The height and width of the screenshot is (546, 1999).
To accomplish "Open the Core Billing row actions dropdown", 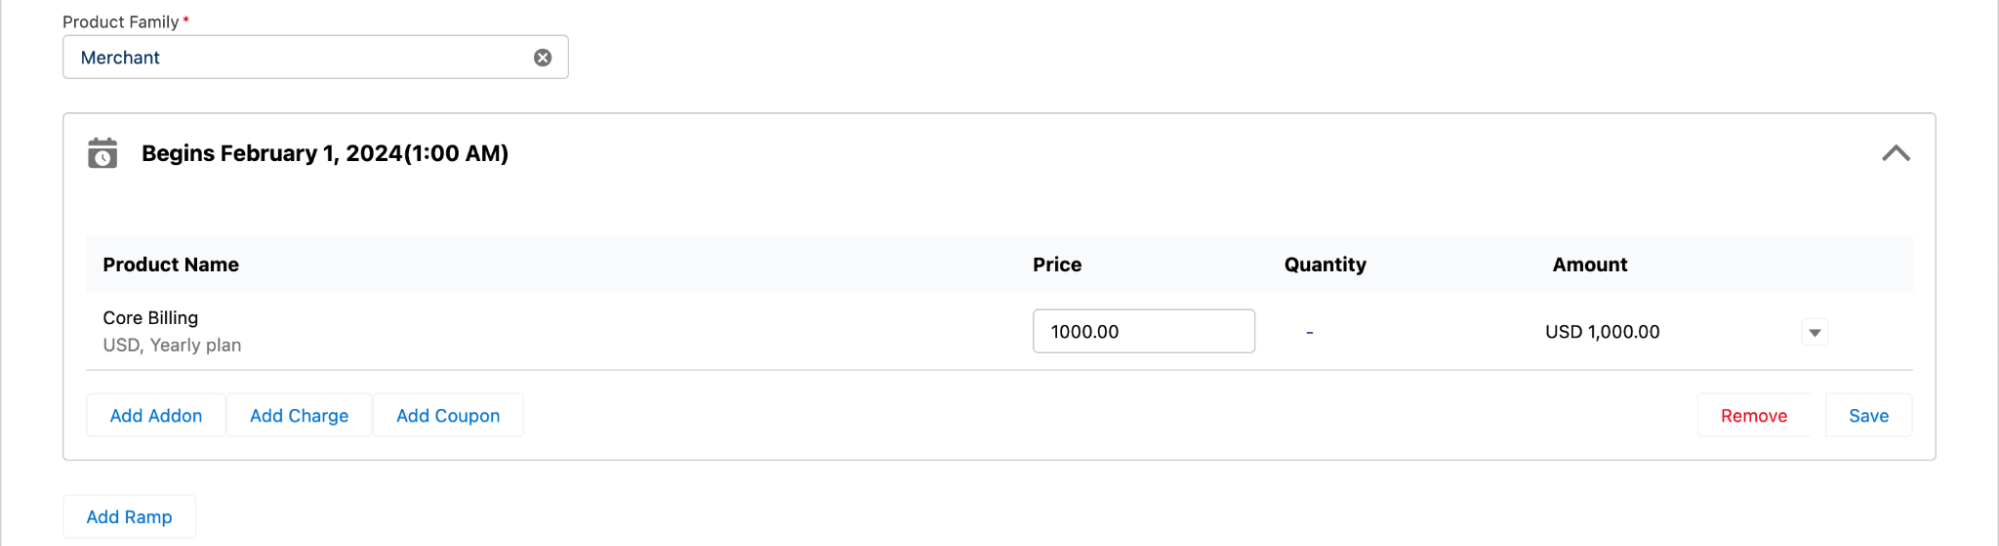I will pyautogui.click(x=1814, y=332).
